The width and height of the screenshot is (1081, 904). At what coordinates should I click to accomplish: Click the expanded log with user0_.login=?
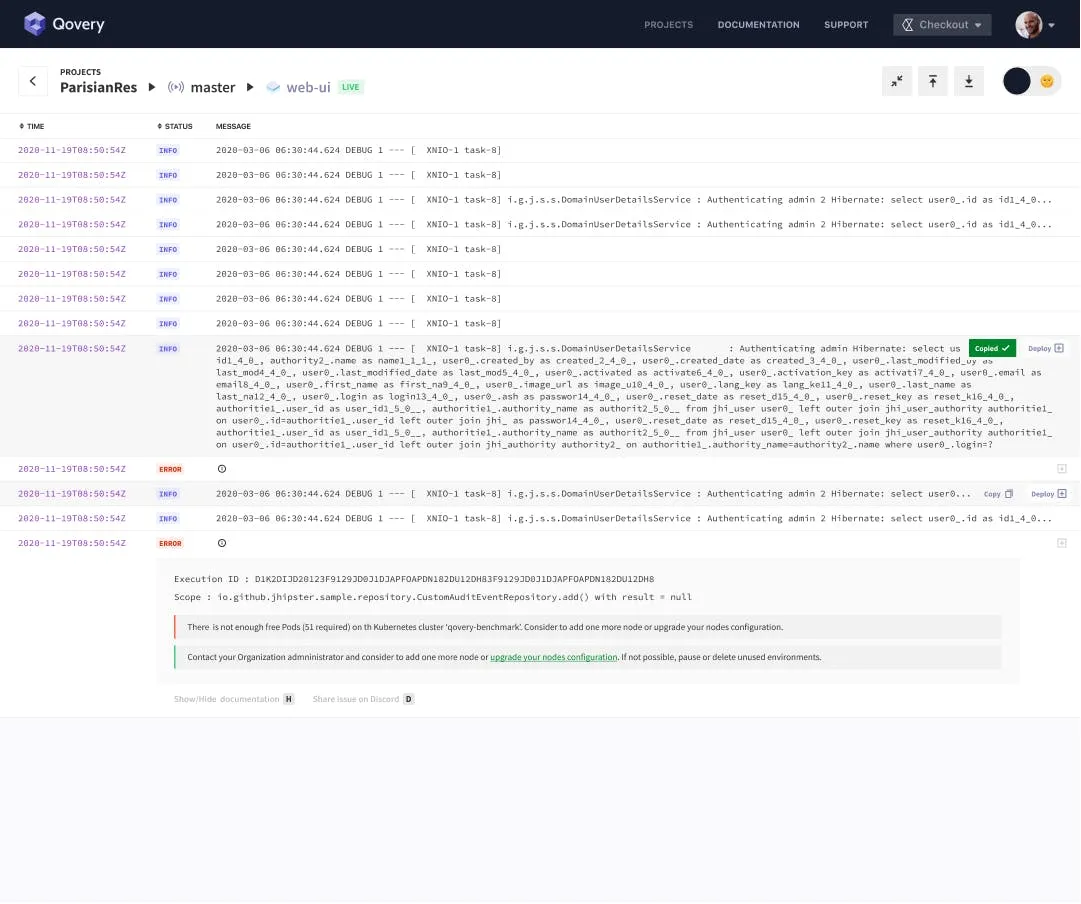[634, 397]
